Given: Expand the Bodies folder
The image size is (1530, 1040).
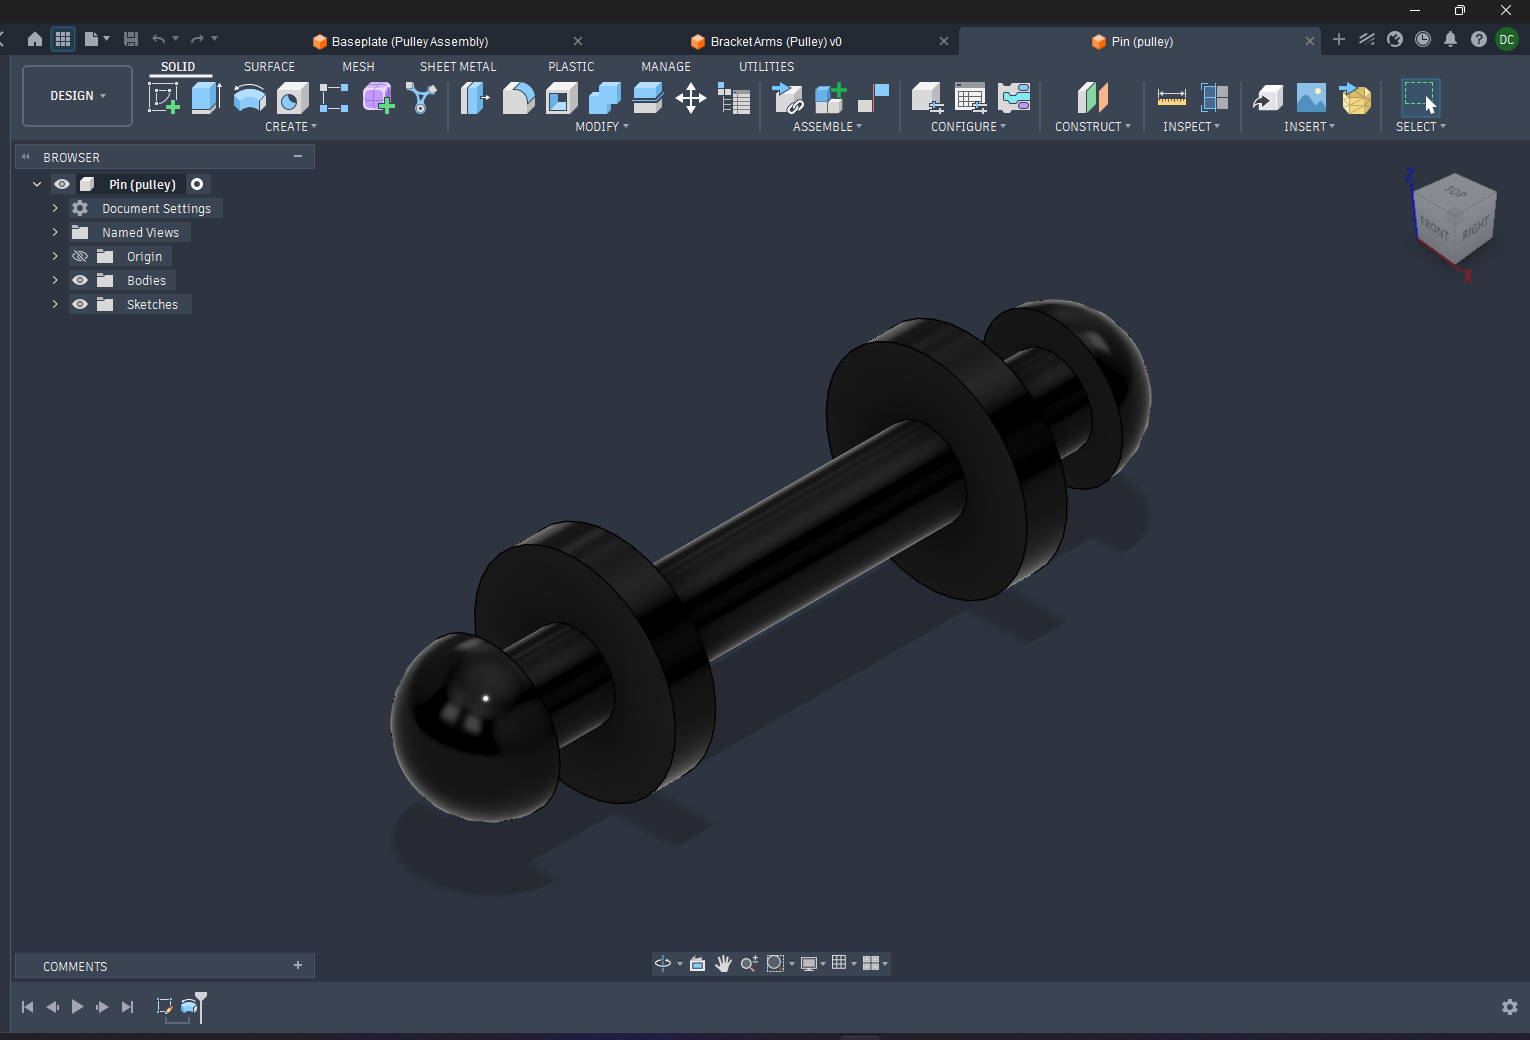Looking at the screenshot, I should coord(55,280).
